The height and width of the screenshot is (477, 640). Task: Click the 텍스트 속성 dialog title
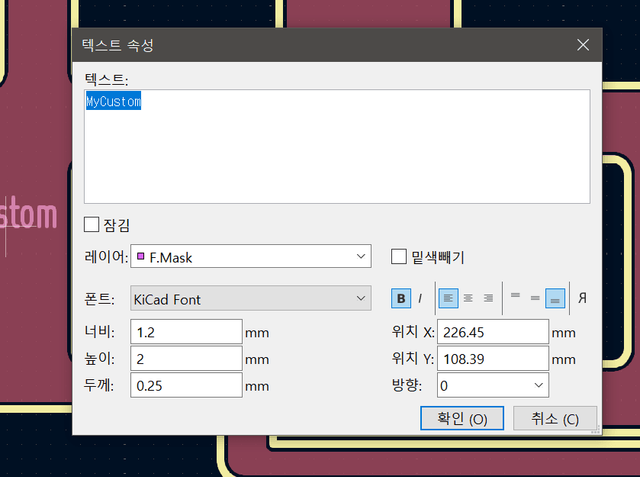118,45
